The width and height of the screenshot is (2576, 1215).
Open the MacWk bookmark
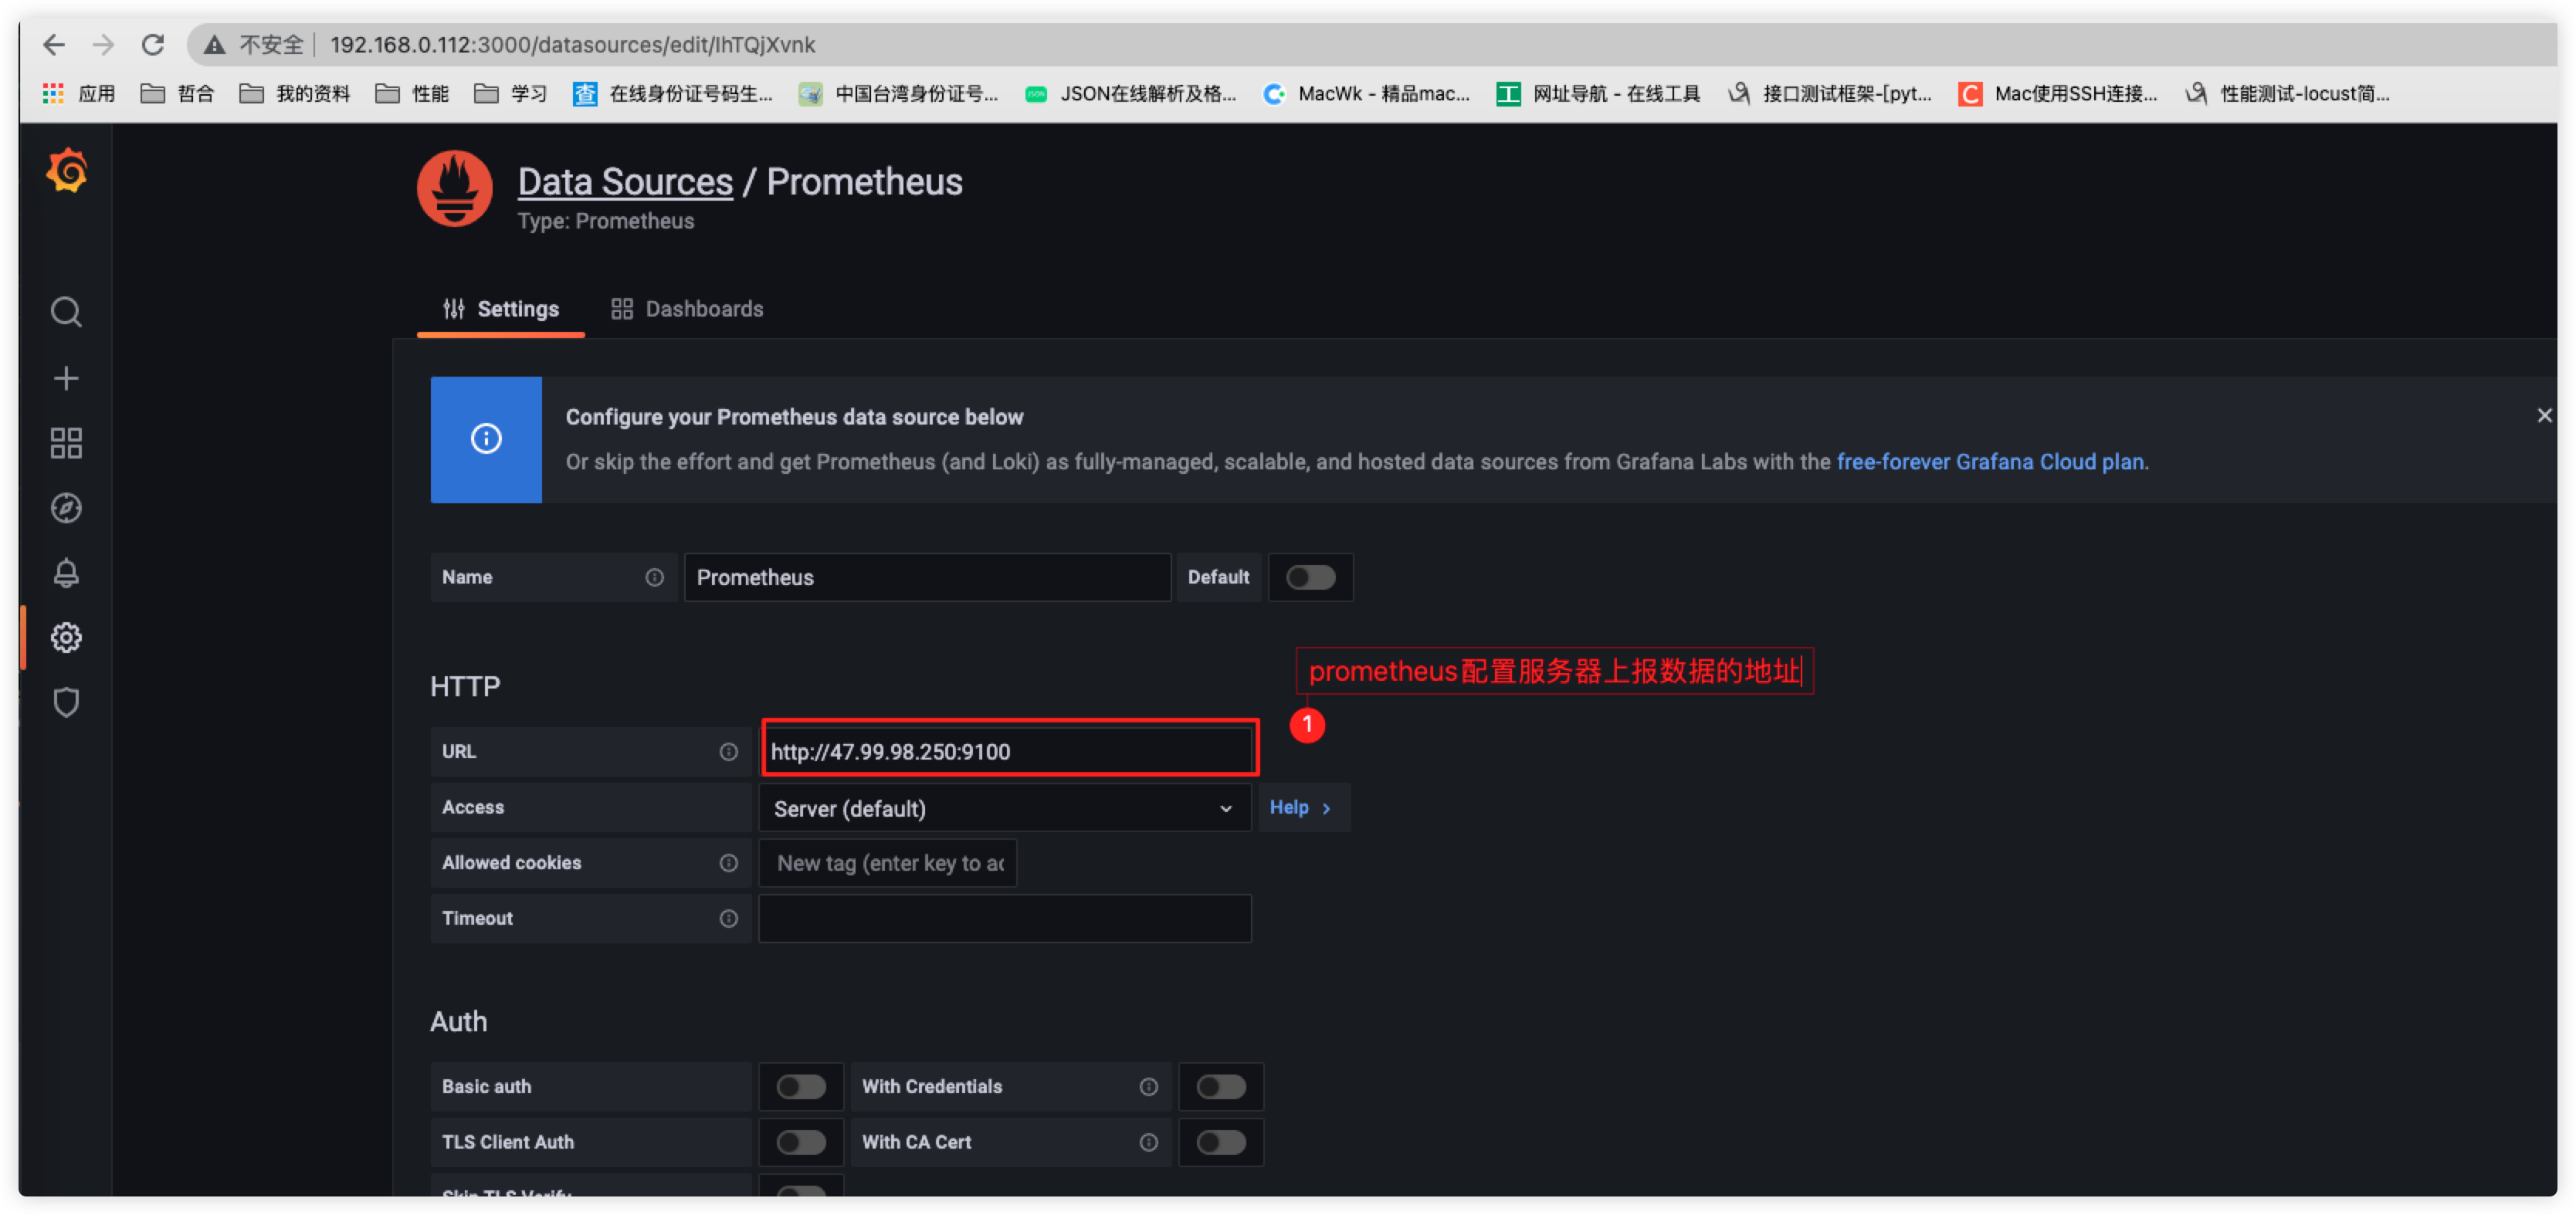point(1367,94)
